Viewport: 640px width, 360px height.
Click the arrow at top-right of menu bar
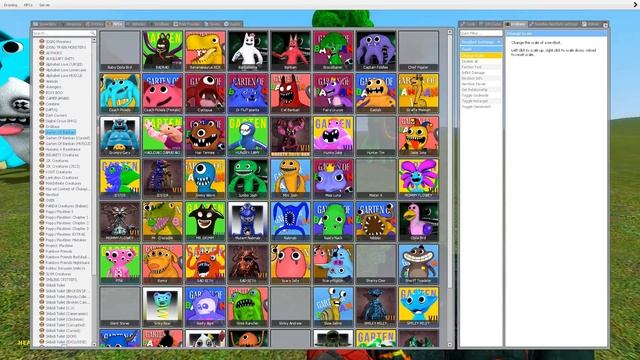coord(636,4)
